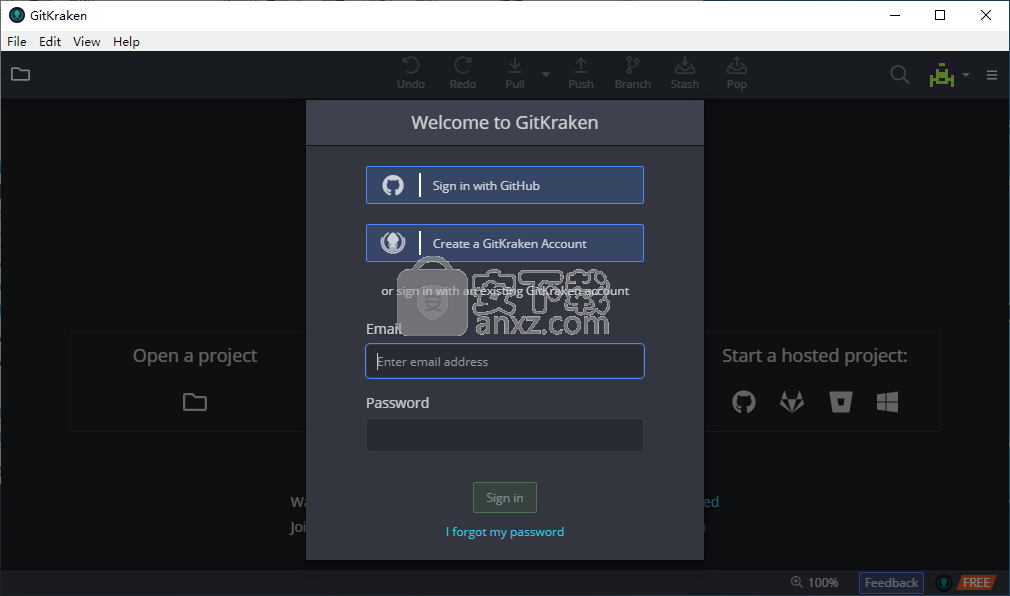The width and height of the screenshot is (1010, 596).
Task: Click the folder icon under Open a project
Action: (x=195, y=402)
